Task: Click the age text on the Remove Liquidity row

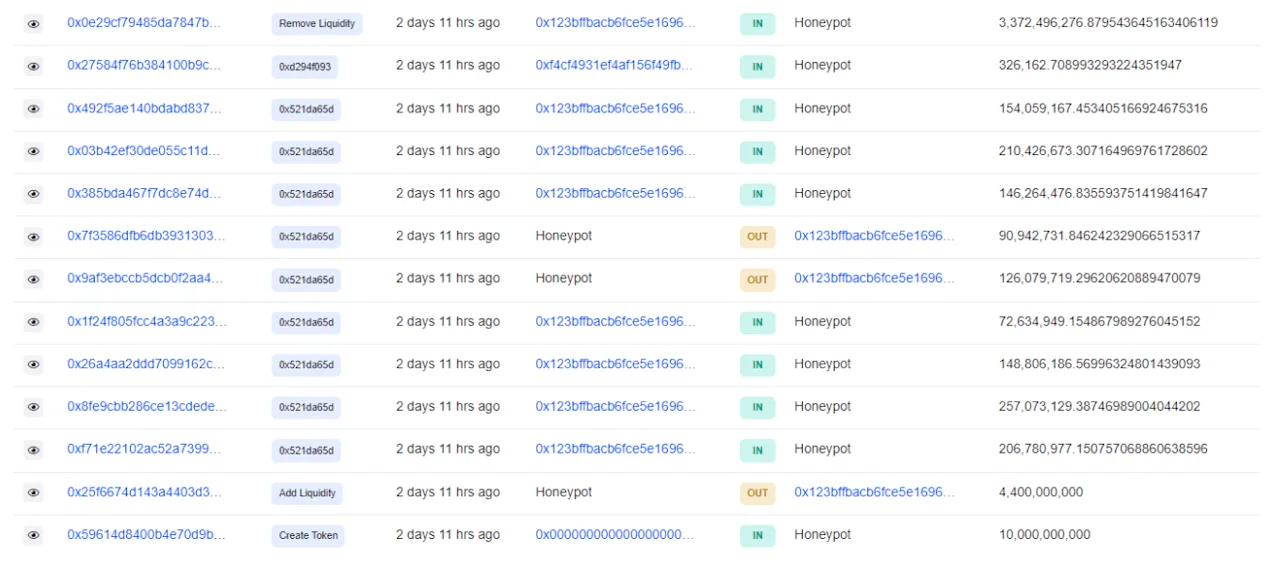Action: (x=448, y=23)
